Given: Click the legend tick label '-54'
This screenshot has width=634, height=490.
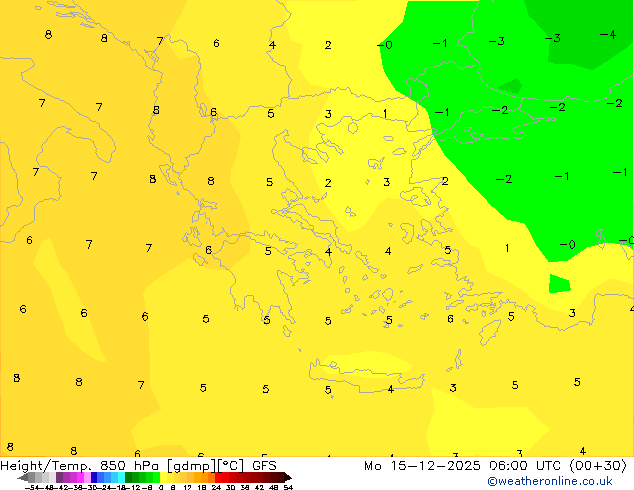Looking at the screenshot, I should click(31, 487).
